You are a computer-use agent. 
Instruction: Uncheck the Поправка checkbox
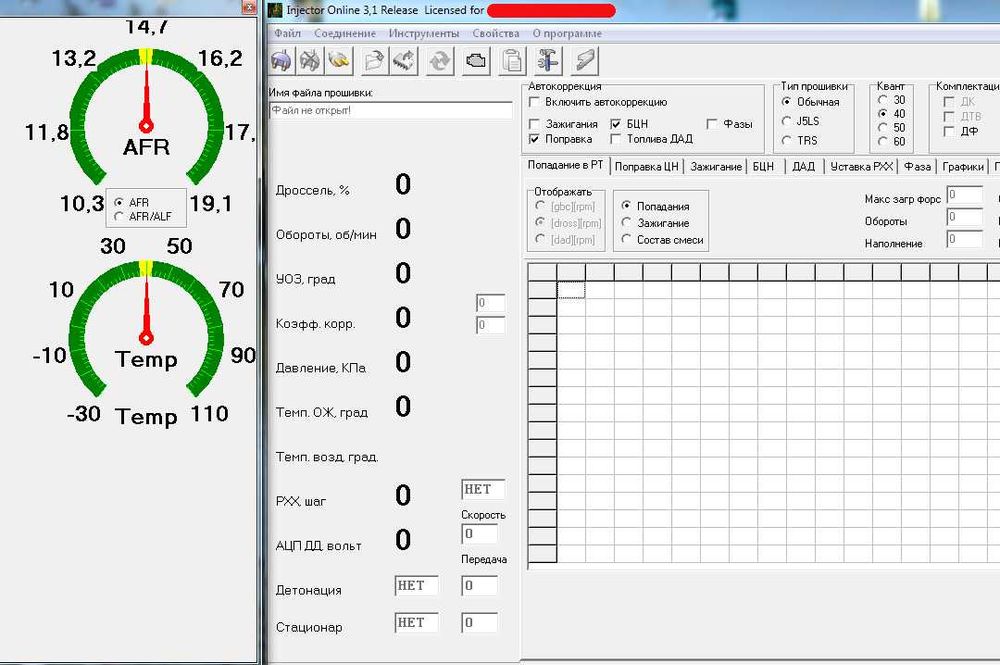pos(534,139)
